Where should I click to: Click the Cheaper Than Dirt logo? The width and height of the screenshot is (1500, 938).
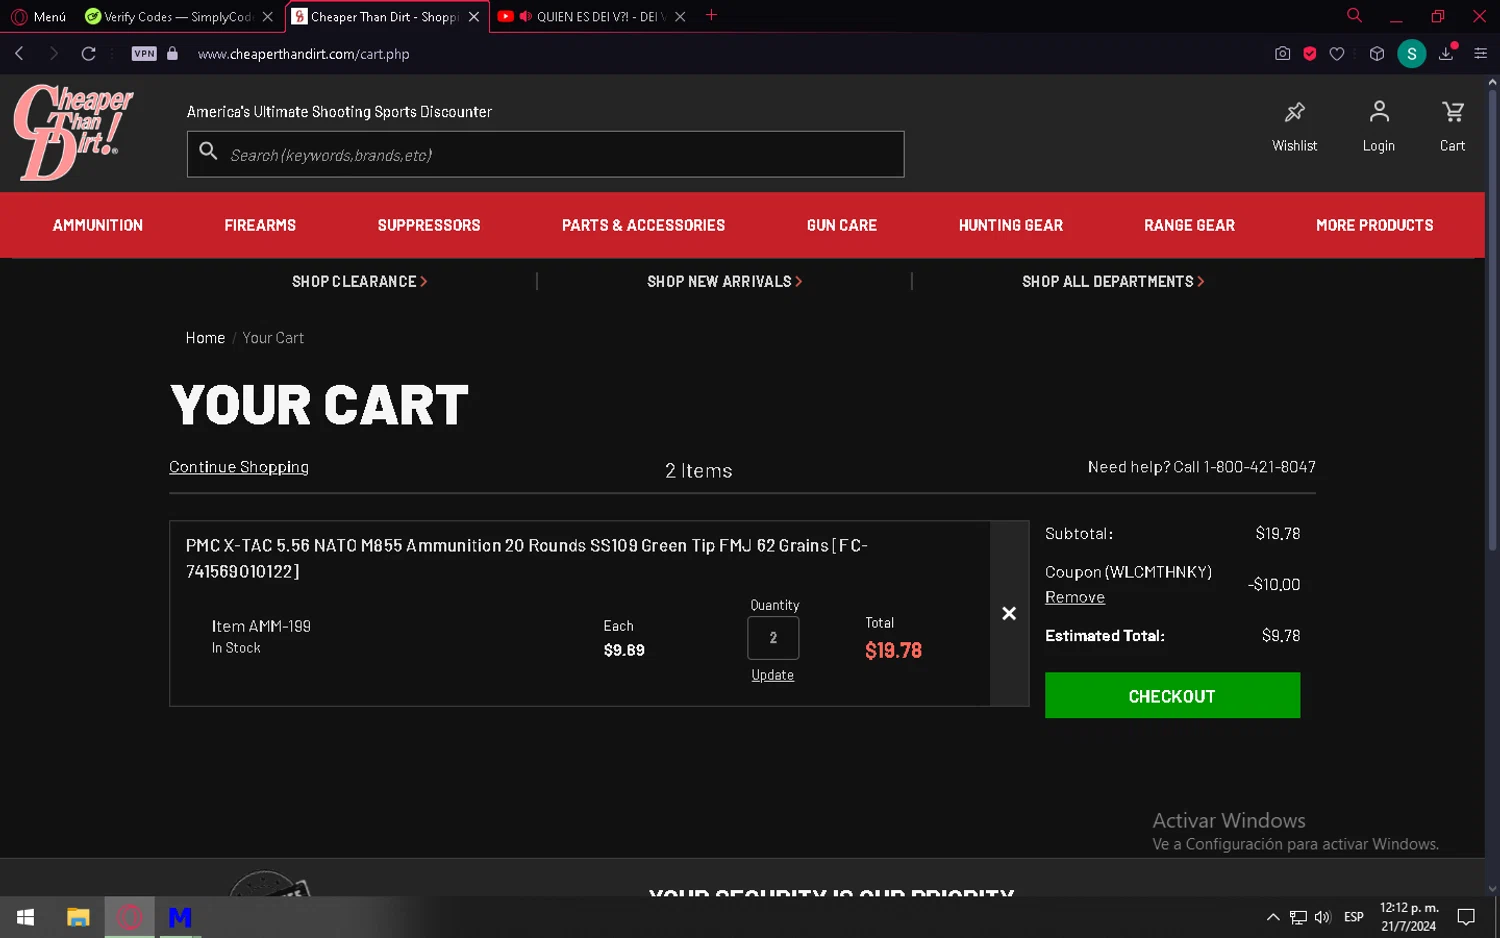(x=72, y=133)
